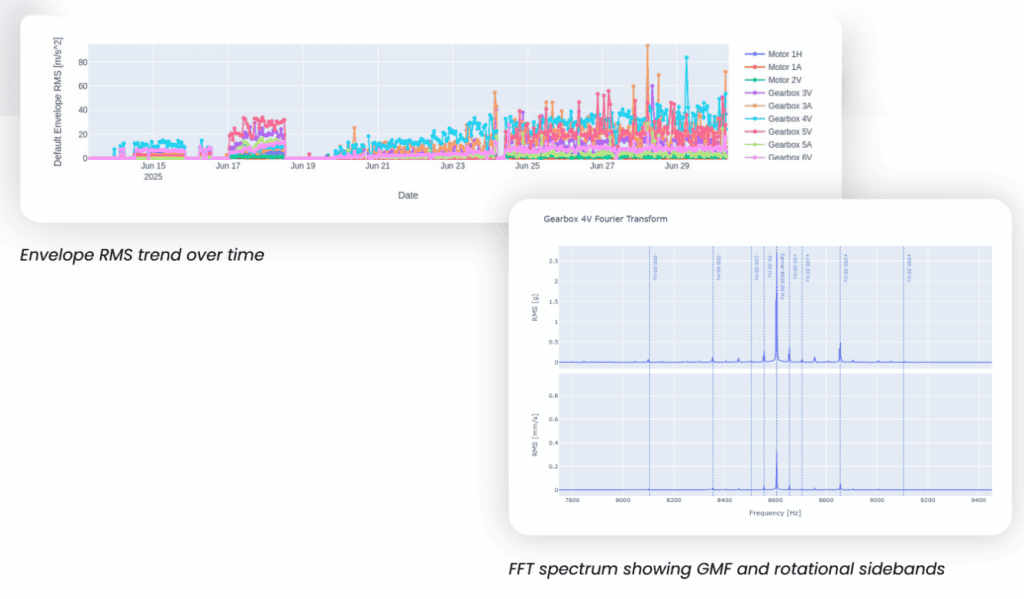
Task: Click the Gearbox 3A orange legend marker
Action: coord(756,105)
